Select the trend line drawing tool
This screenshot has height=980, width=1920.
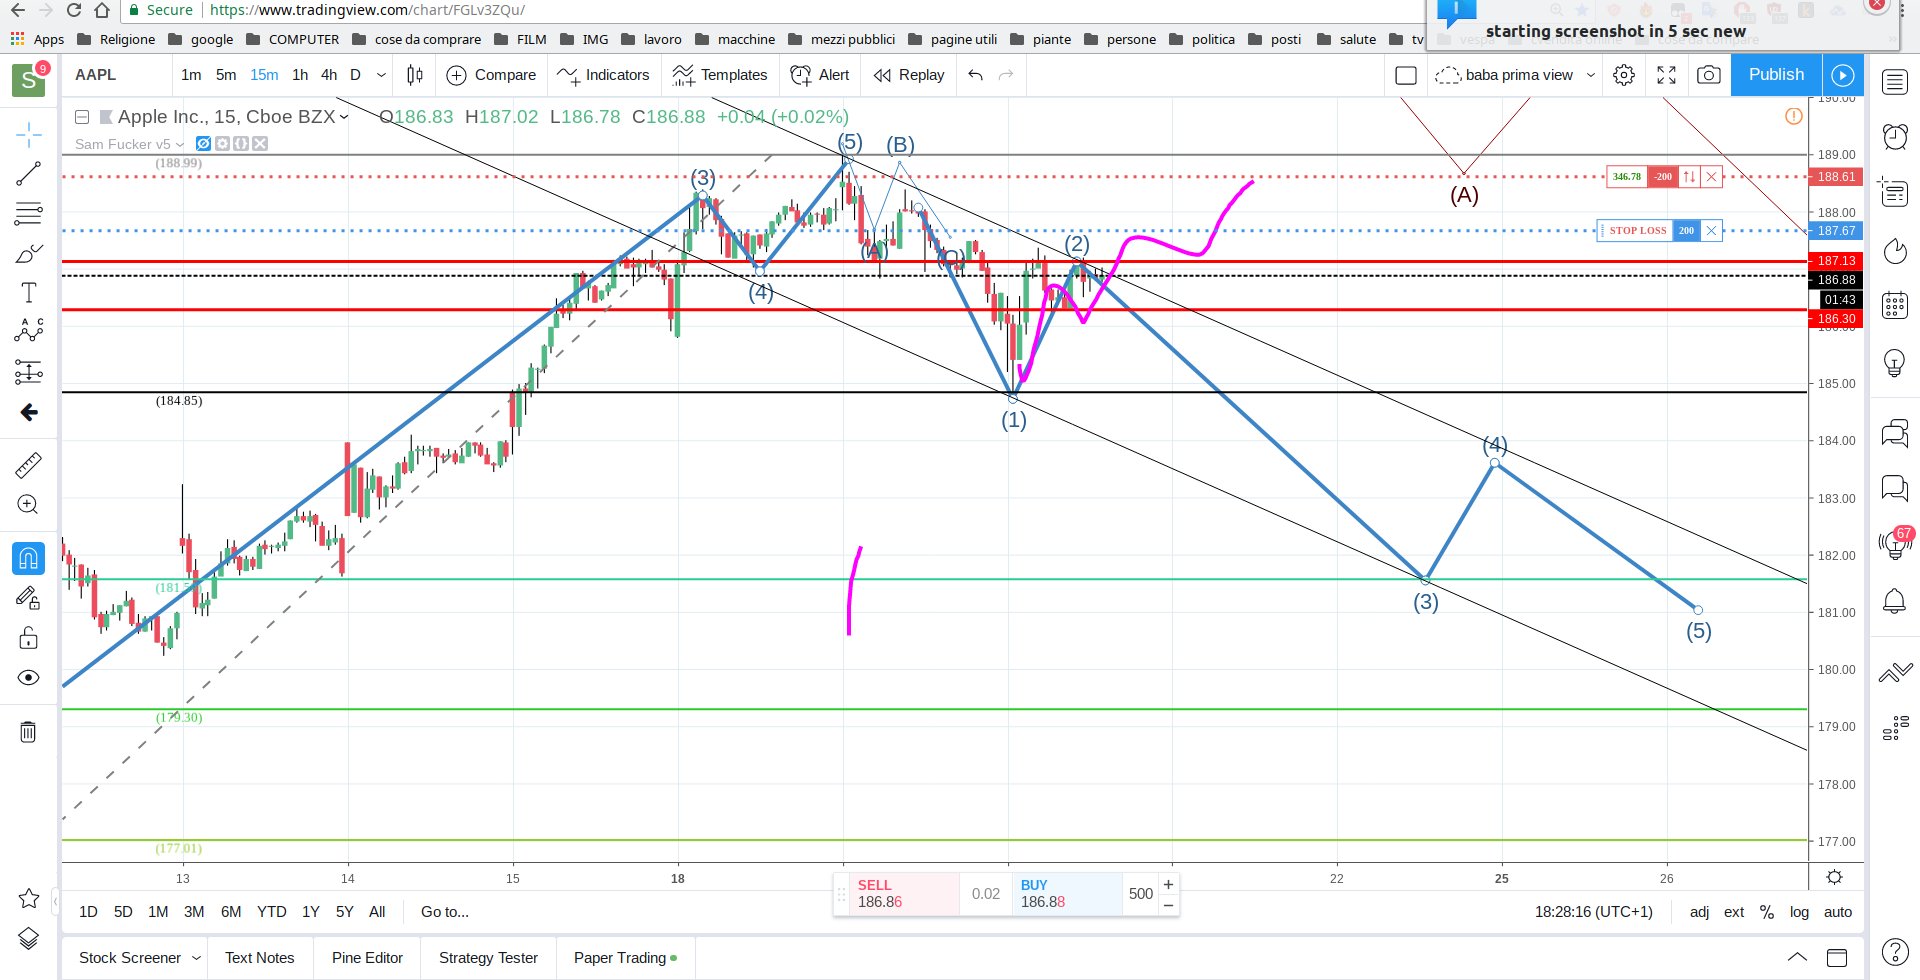tap(29, 174)
